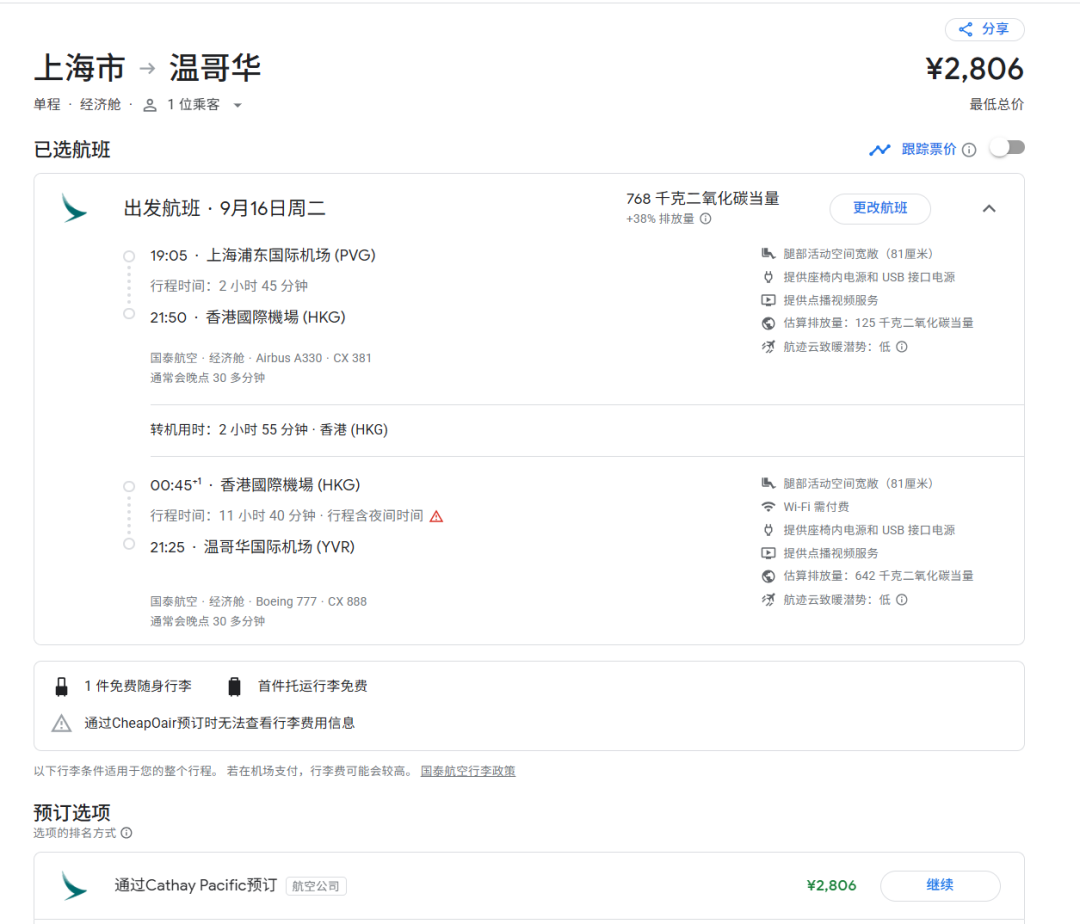Click the 通过Cathay Pacific预订 booking option
Screen dimensions: 1080x924
(x=195, y=885)
